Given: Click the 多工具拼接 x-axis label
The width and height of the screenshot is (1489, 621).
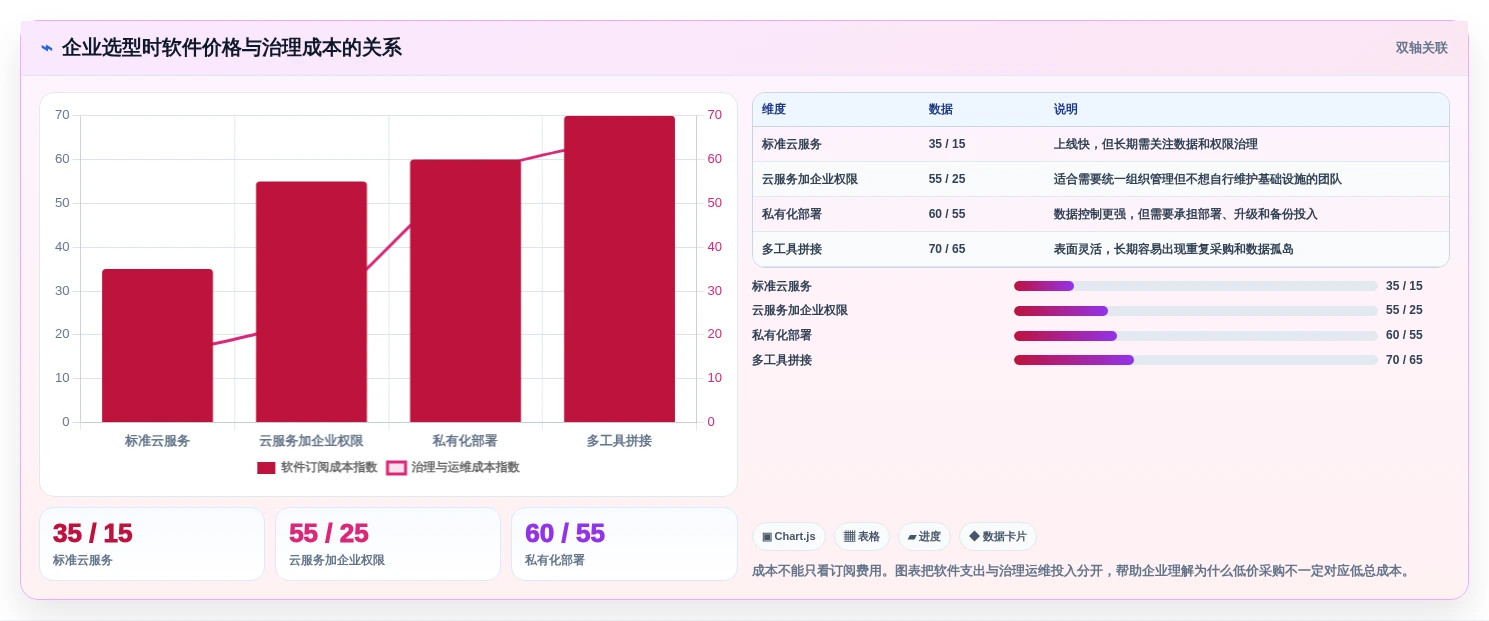Looking at the screenshot, I should pos(619,441).
